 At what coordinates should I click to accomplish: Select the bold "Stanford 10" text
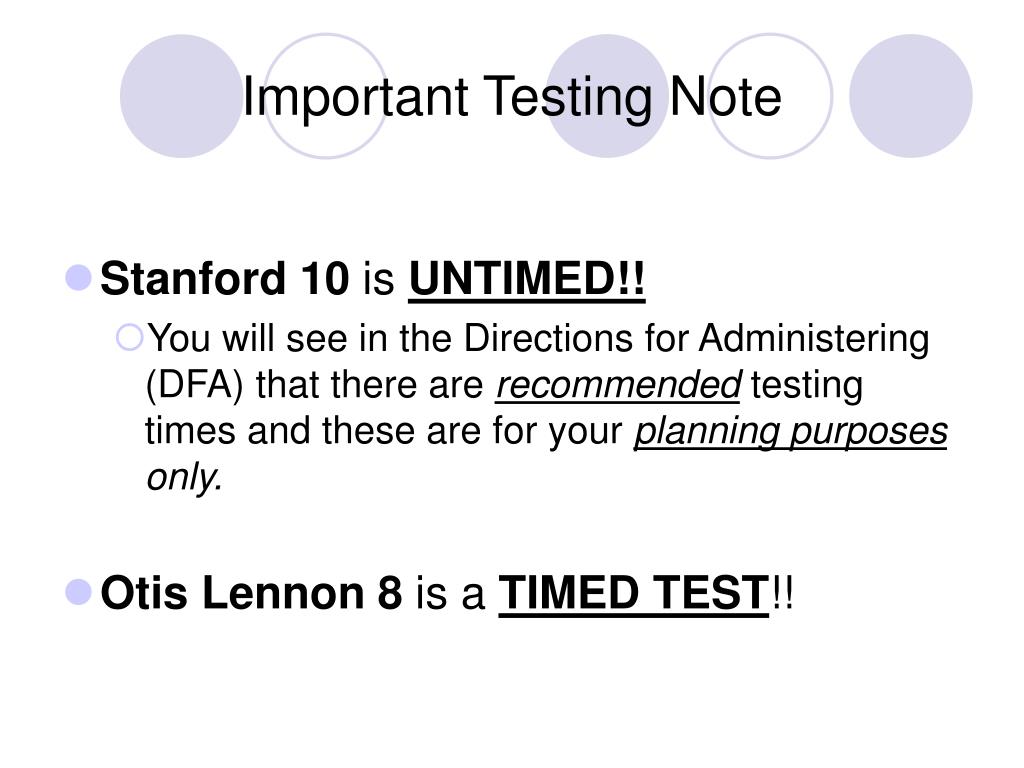[x=225, y=279]
